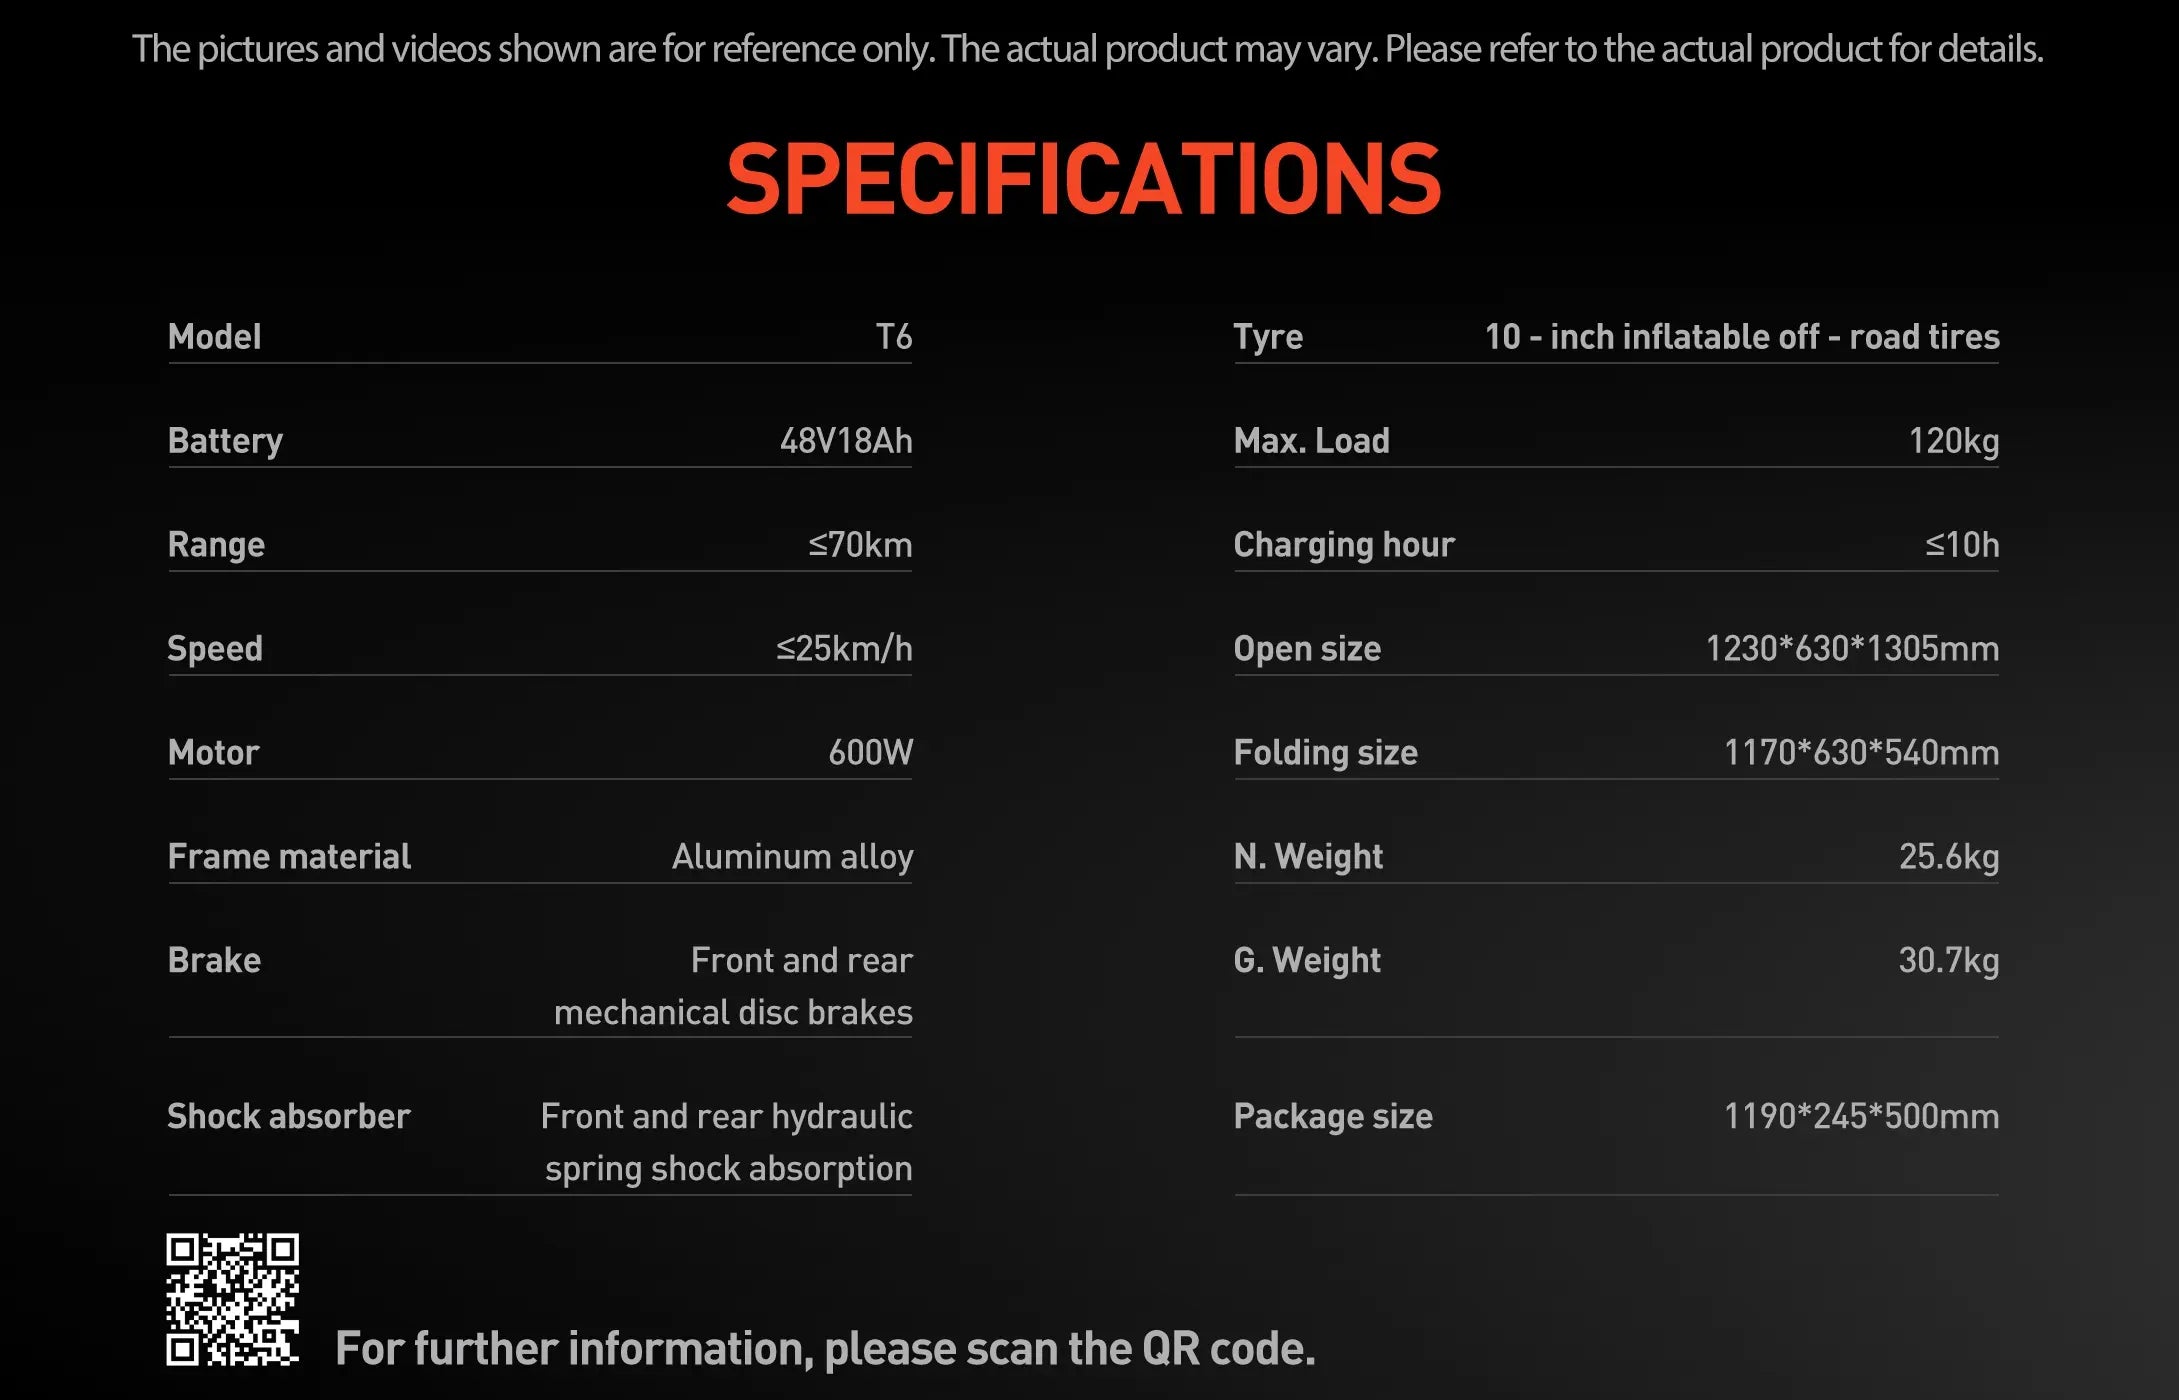Viewport: 2179px width, 1400px height.
Task: Click the SPECIFICATIONS heading
Action: click(x=1083, y=179)
